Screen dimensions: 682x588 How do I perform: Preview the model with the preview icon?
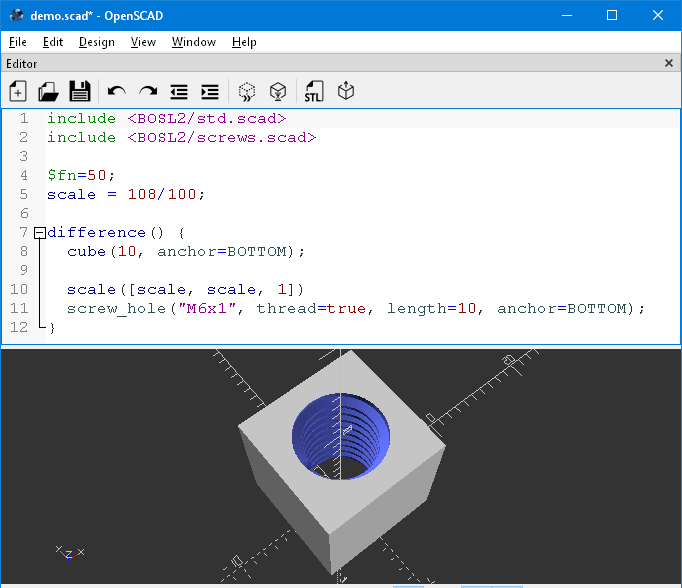click(x=247, y=92)
